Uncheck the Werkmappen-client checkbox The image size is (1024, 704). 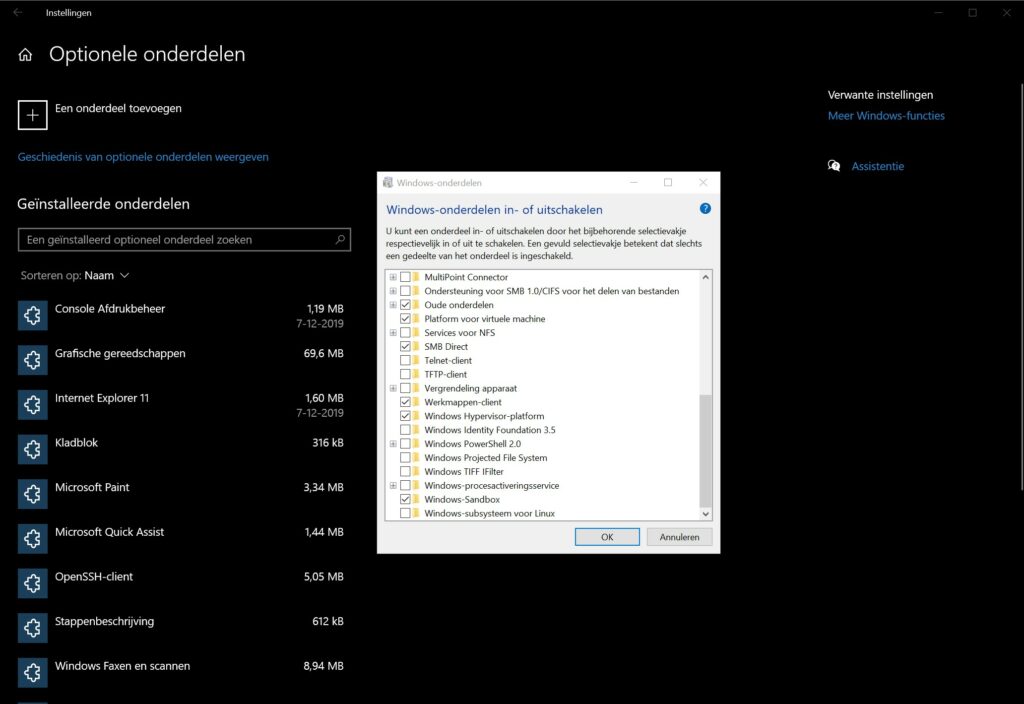[x=405, y=402]
